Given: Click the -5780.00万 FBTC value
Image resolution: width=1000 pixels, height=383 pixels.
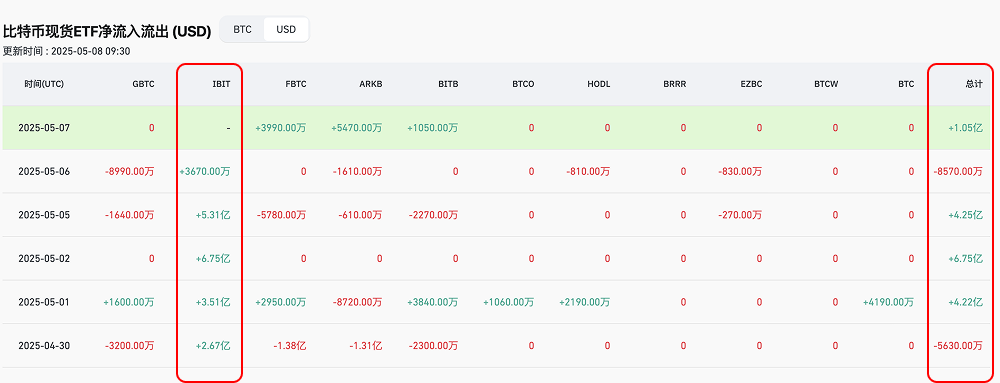Looking at the screenshot, I should pos(281,215).
